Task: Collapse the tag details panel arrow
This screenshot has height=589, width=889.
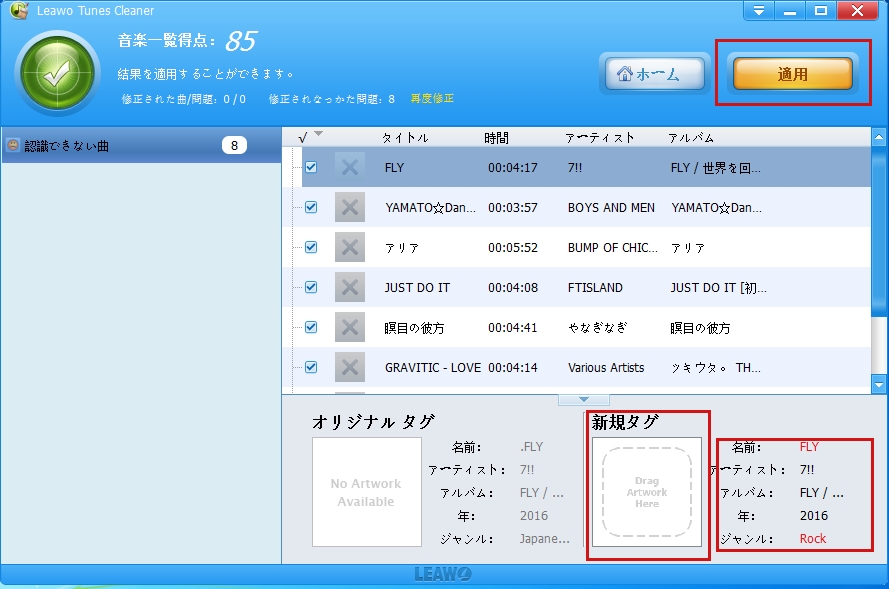Action: (575, 400)
